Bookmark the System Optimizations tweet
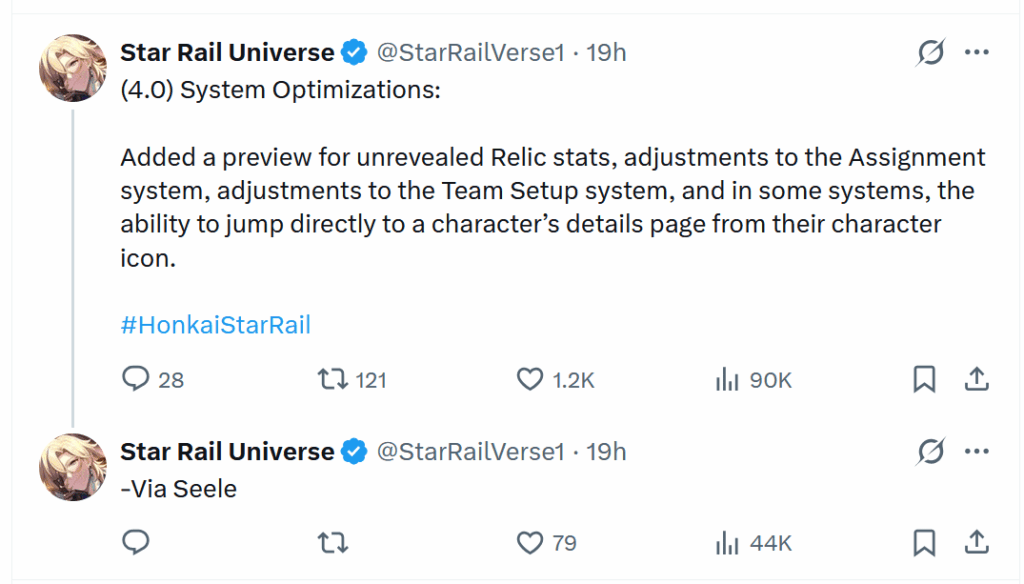The image size is (1024, 584). (923, 380)
